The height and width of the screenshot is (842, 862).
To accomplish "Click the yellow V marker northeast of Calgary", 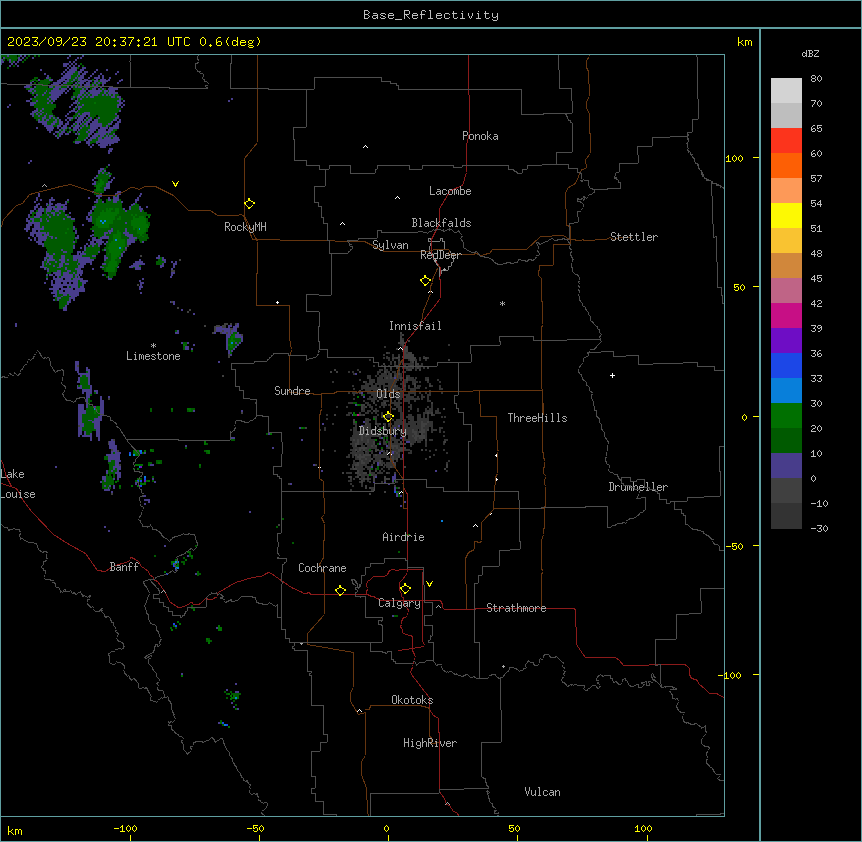I will 429,584.
